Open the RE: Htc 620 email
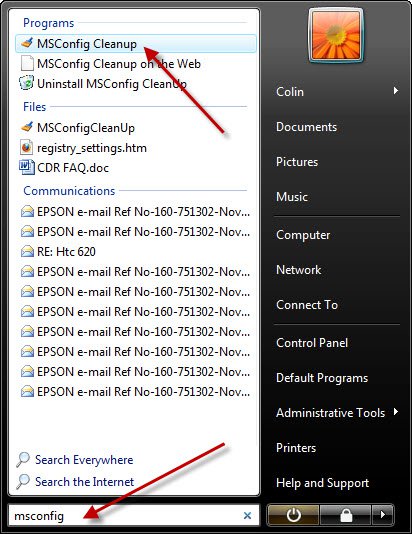Image resolution: width=412 pixels, height=534 pixels. point(66,252)
